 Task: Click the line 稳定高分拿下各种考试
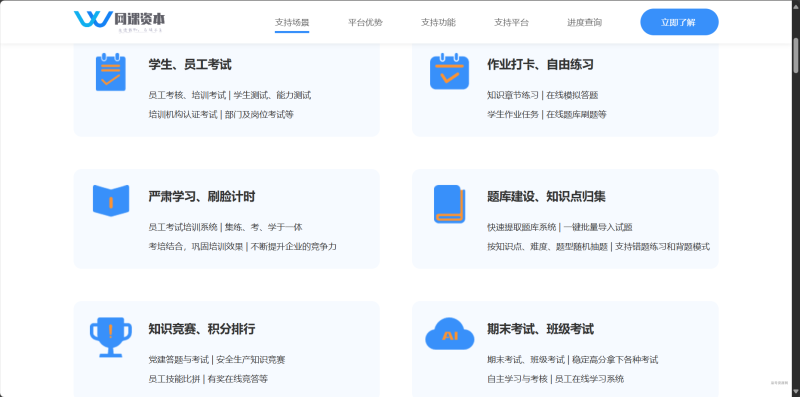tap(615, 359)
